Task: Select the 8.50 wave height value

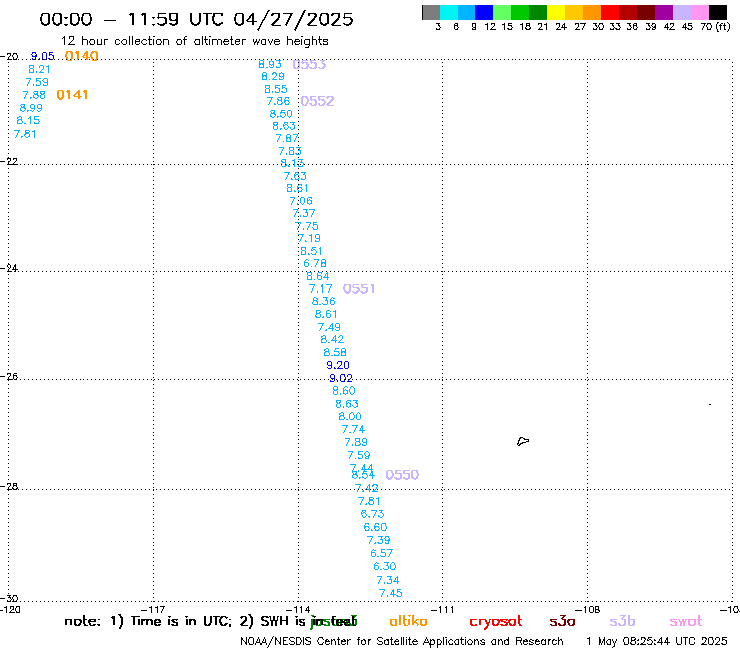Action: coord(281,114)
